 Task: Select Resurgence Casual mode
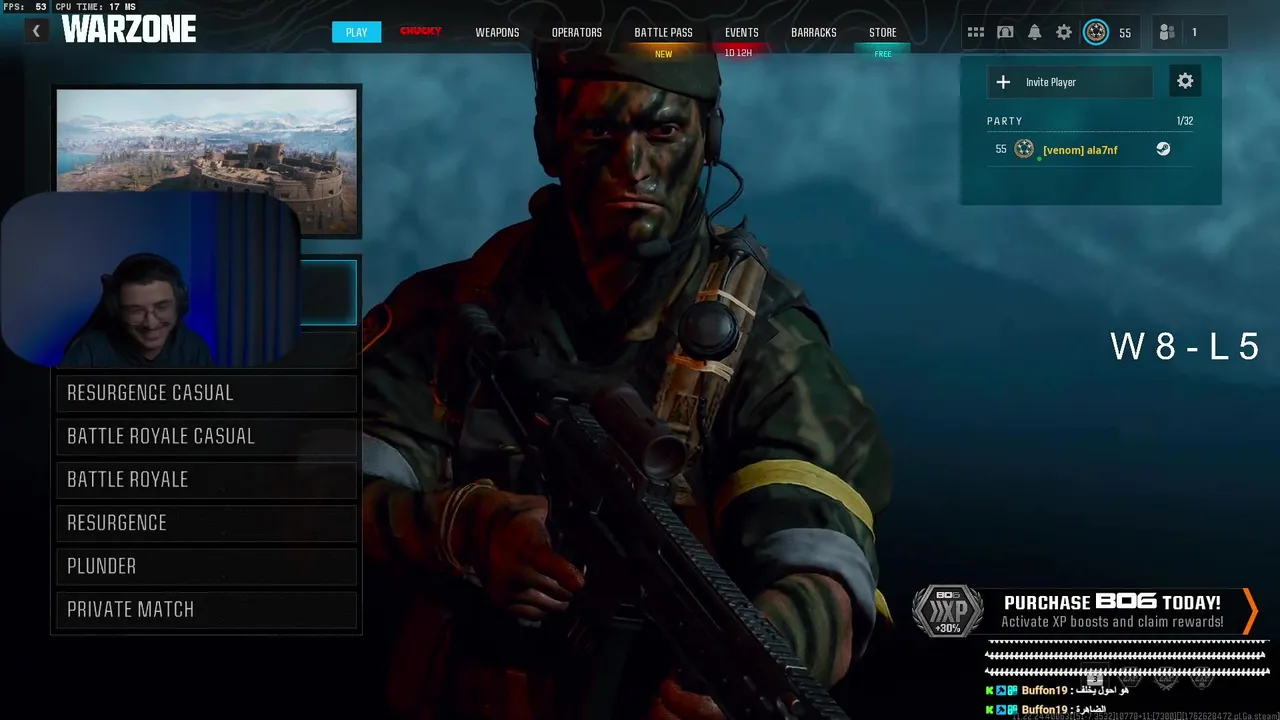click(207, 393)
